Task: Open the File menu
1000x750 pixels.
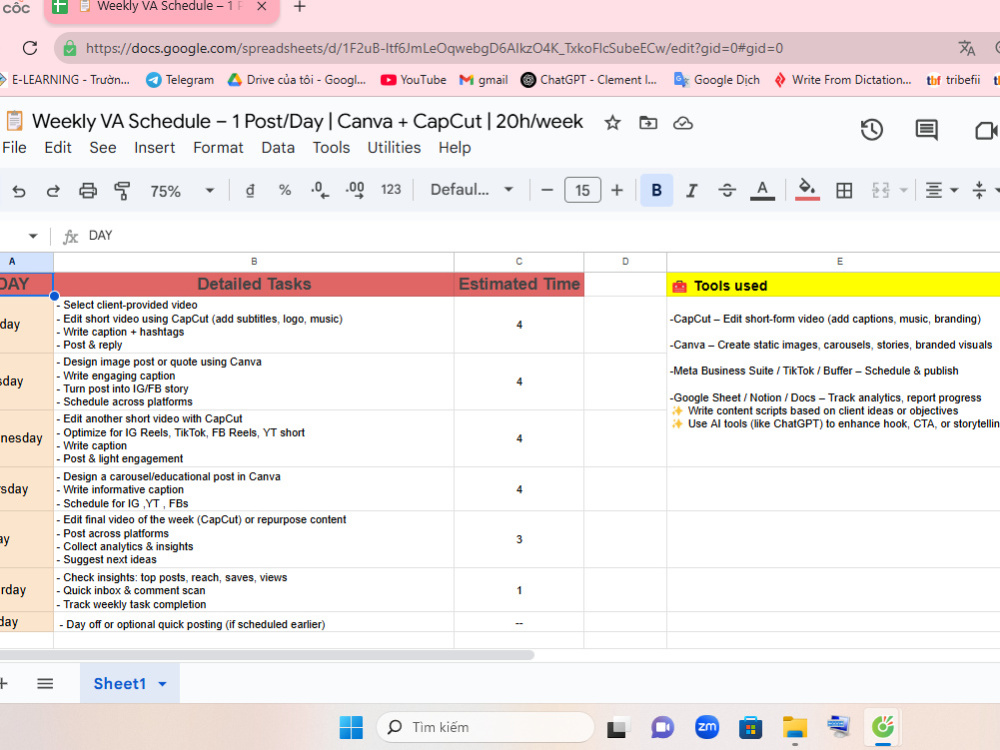Action: (x=14, y=147)
